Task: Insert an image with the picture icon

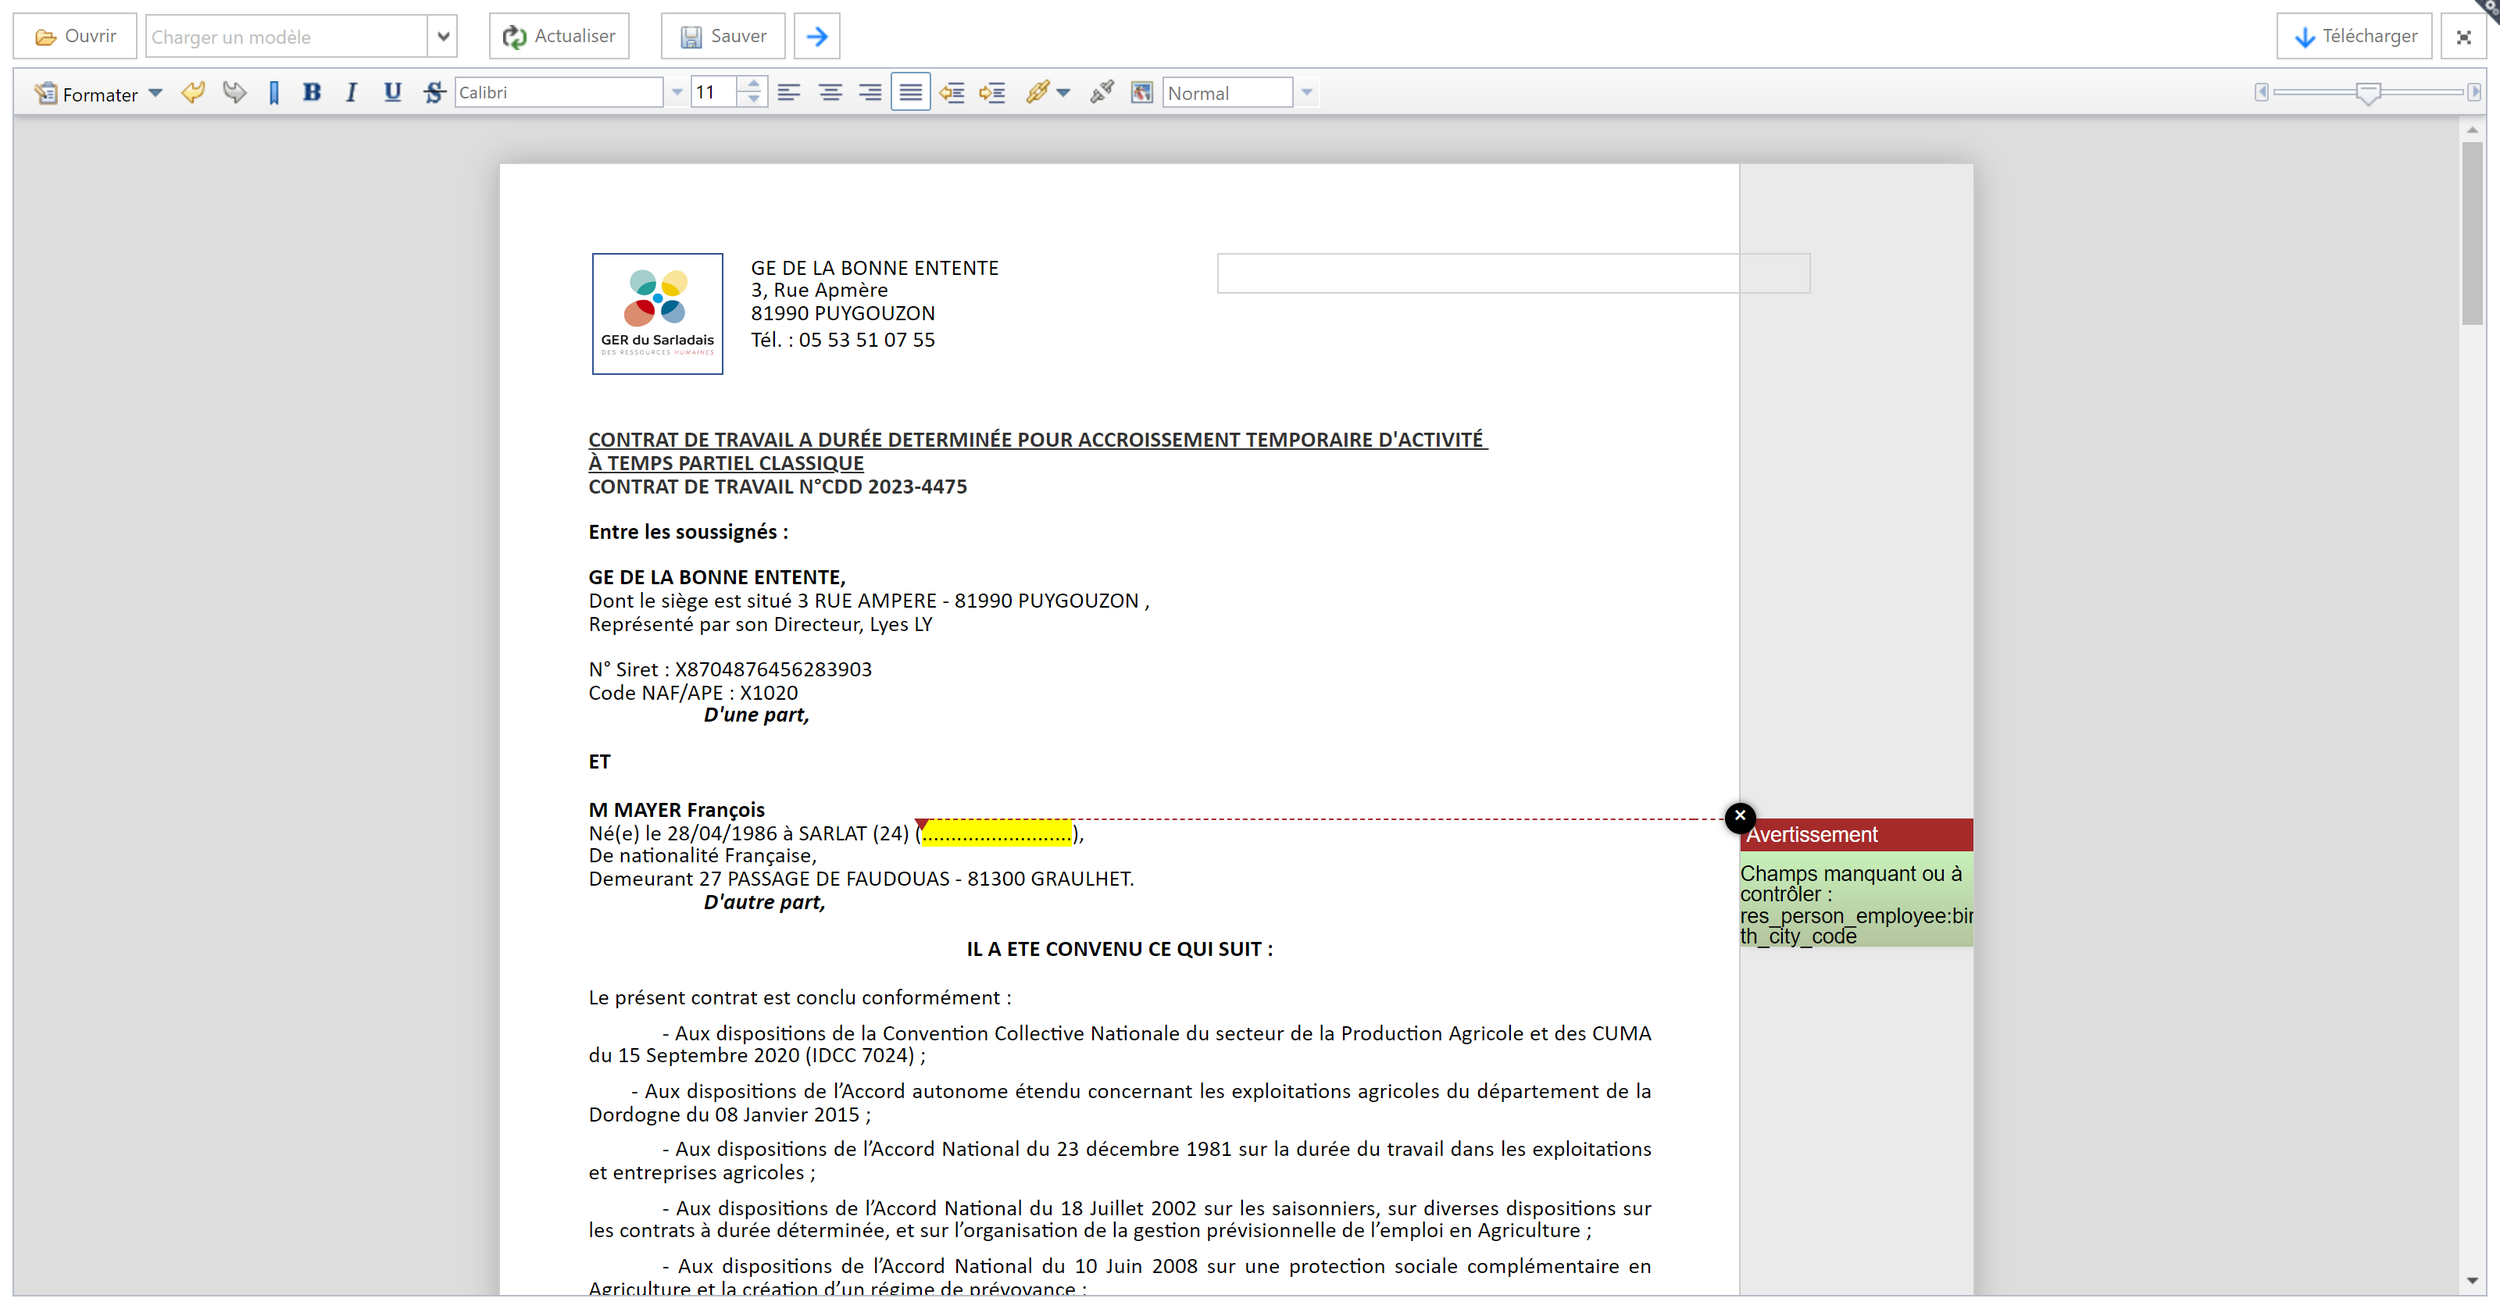Action: [1142, 92]
